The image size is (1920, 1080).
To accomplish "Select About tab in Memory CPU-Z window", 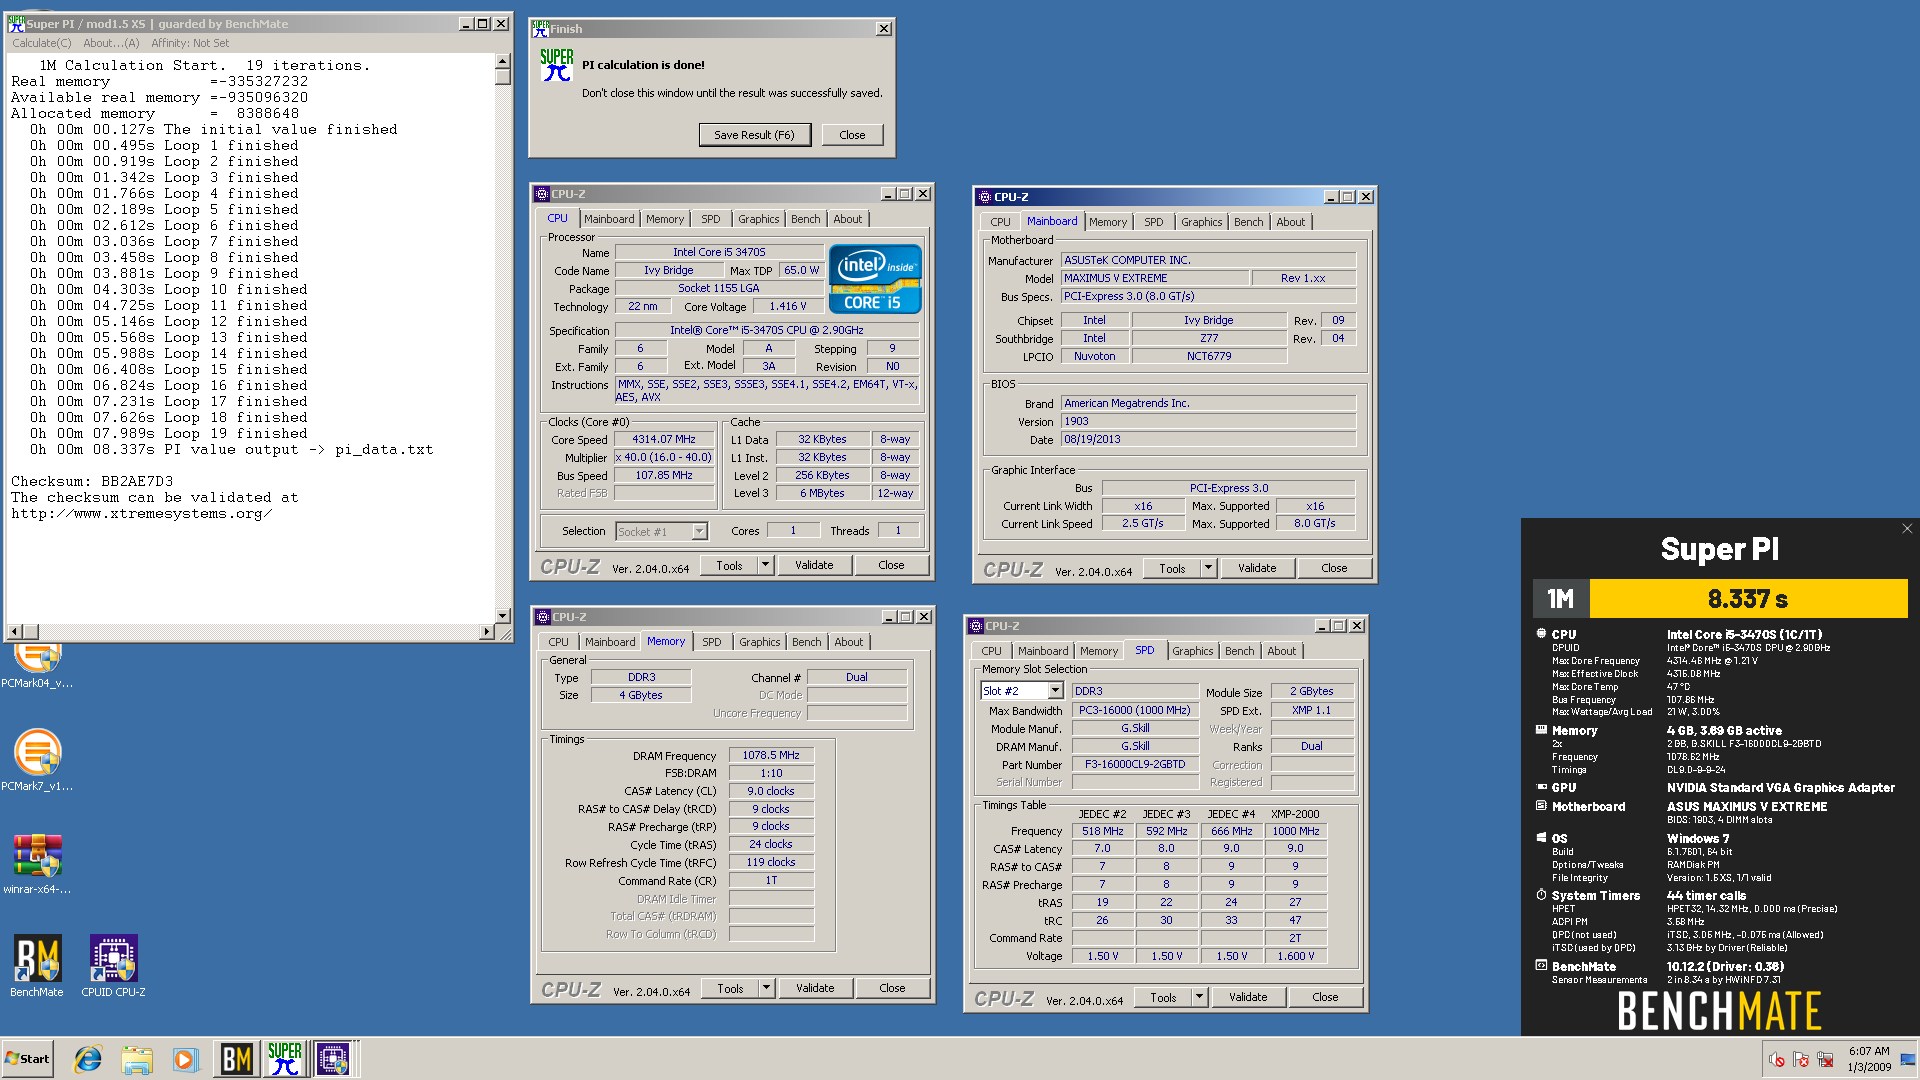I will coord(848,642).
